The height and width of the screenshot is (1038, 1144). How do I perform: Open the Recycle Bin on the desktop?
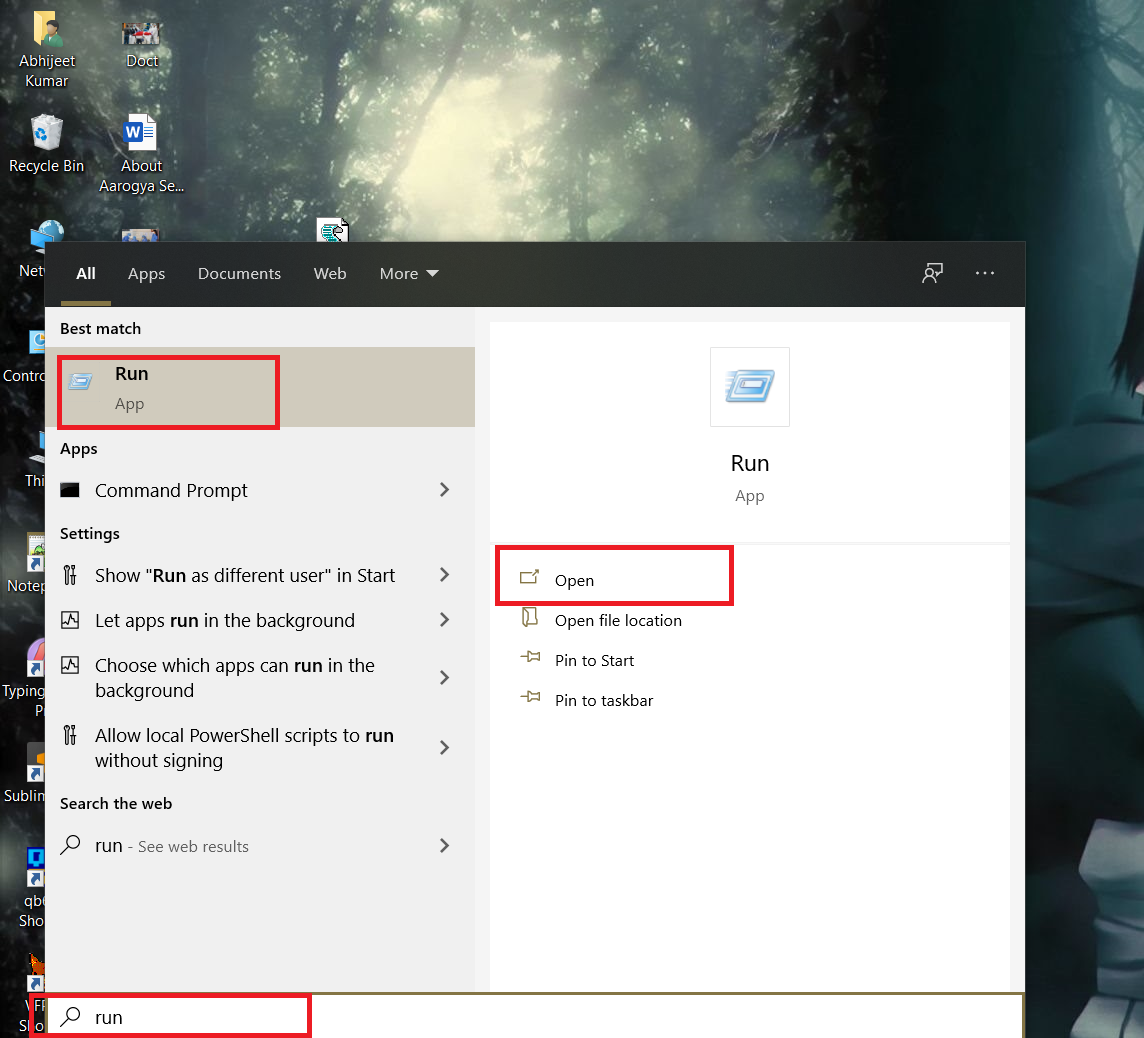point(46,140)
